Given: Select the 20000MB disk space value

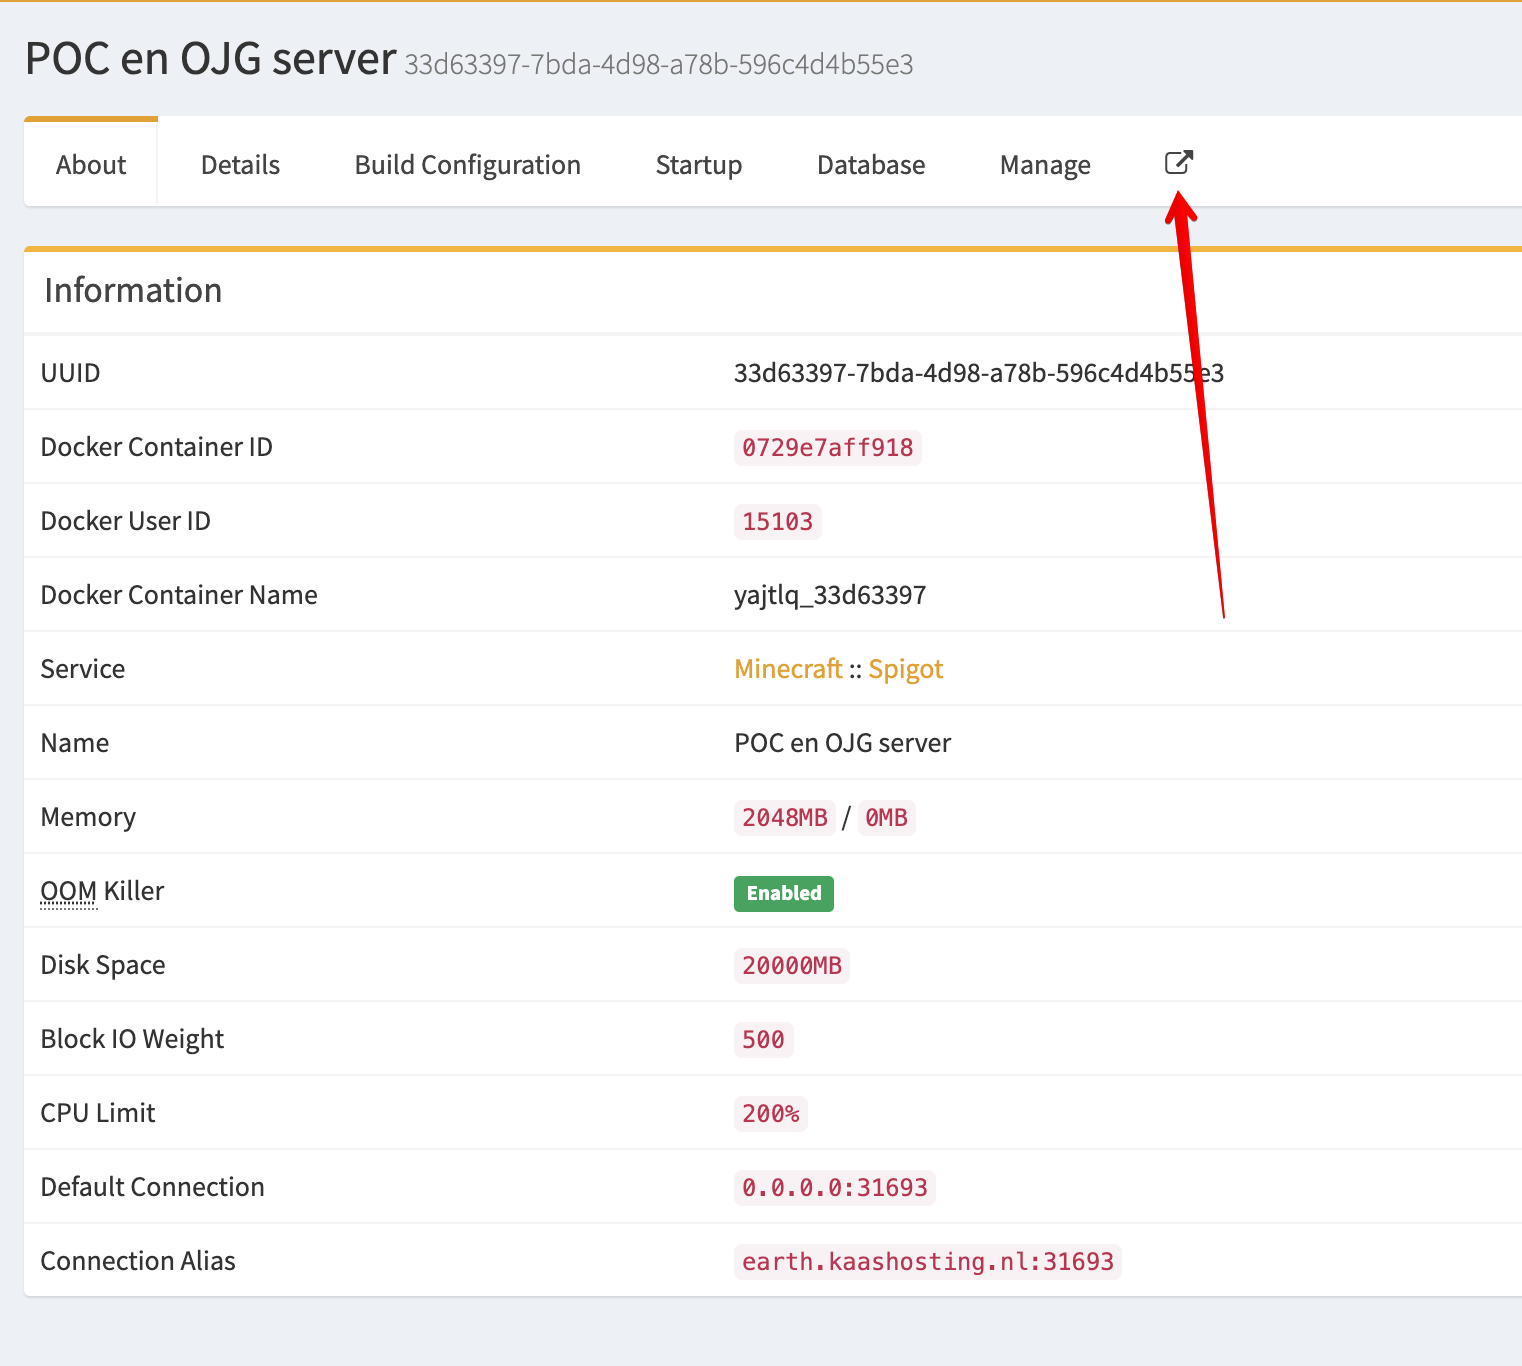Looking at the screenshot, I should tap(791, 965).
